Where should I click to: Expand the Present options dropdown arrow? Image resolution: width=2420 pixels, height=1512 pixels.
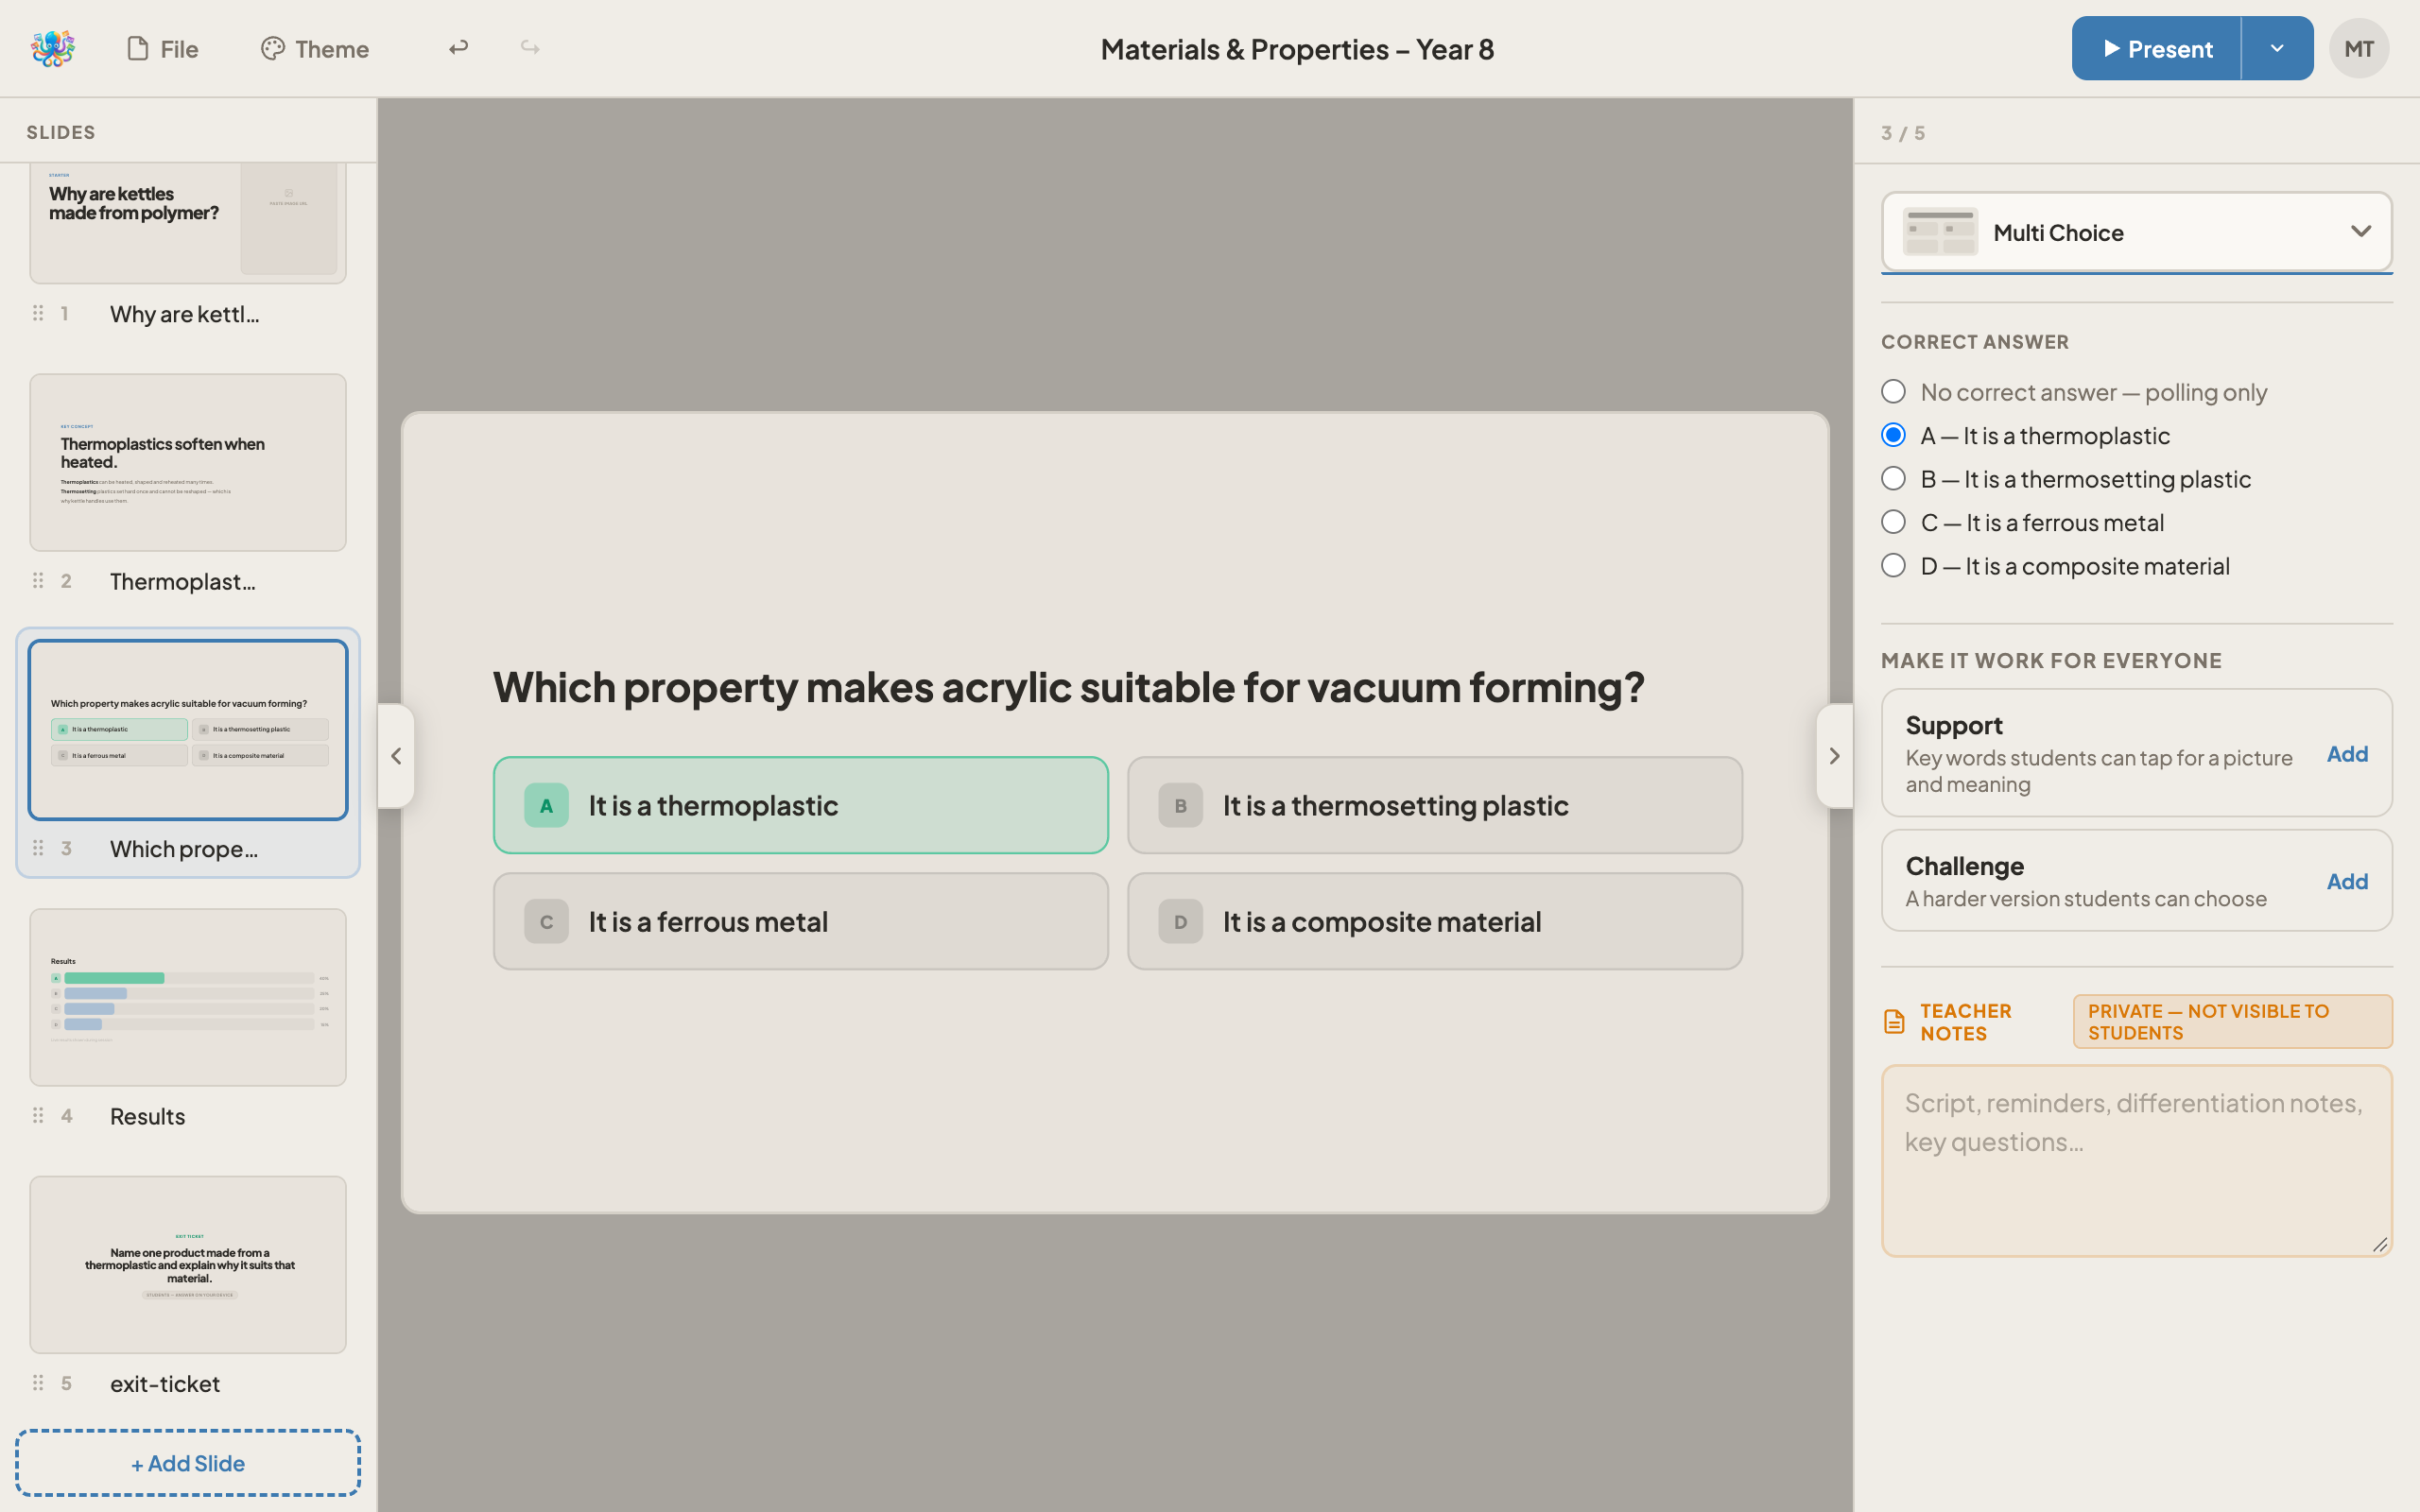2277,48
